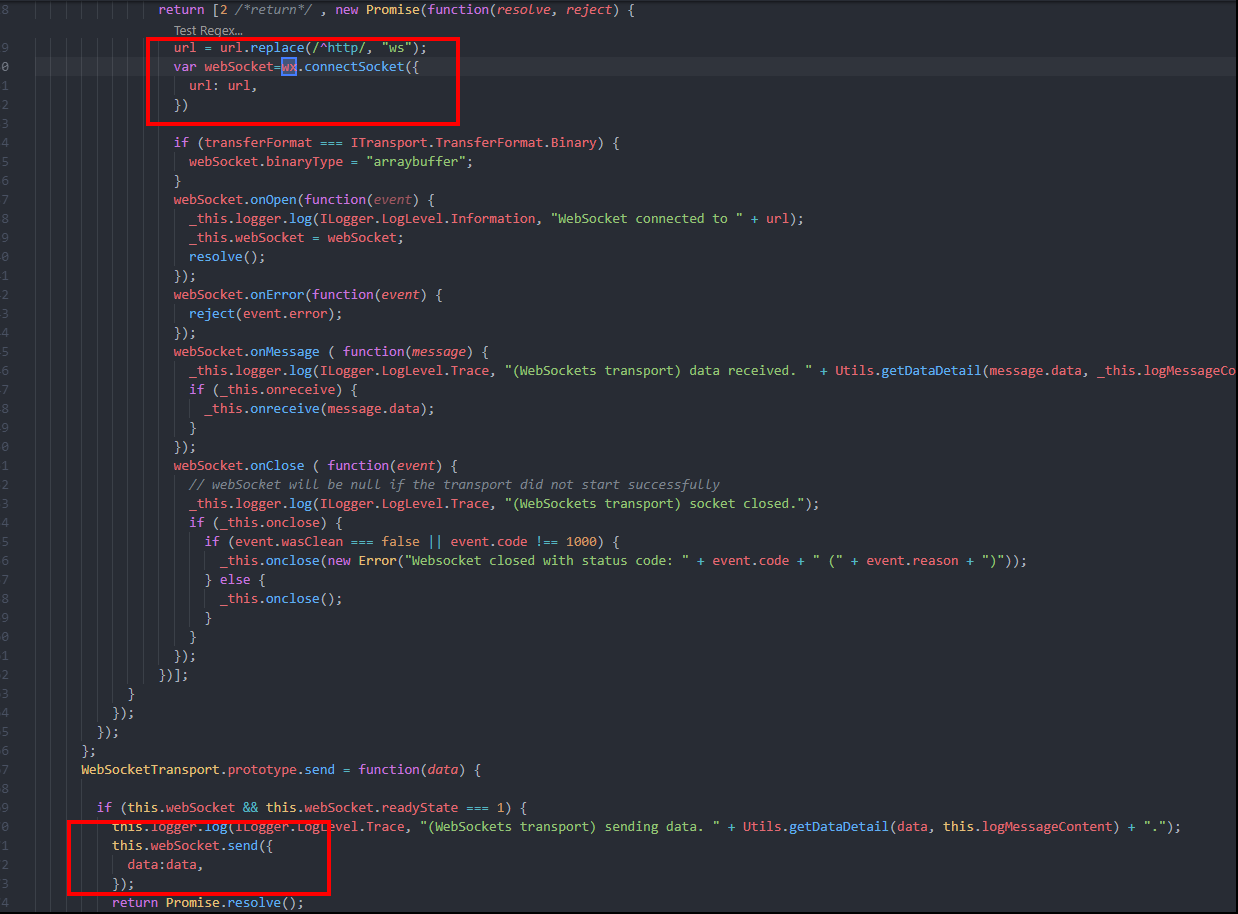Click the 'resolve();' call
This screenshot has height=914, width=1238.
coord(227,256)
